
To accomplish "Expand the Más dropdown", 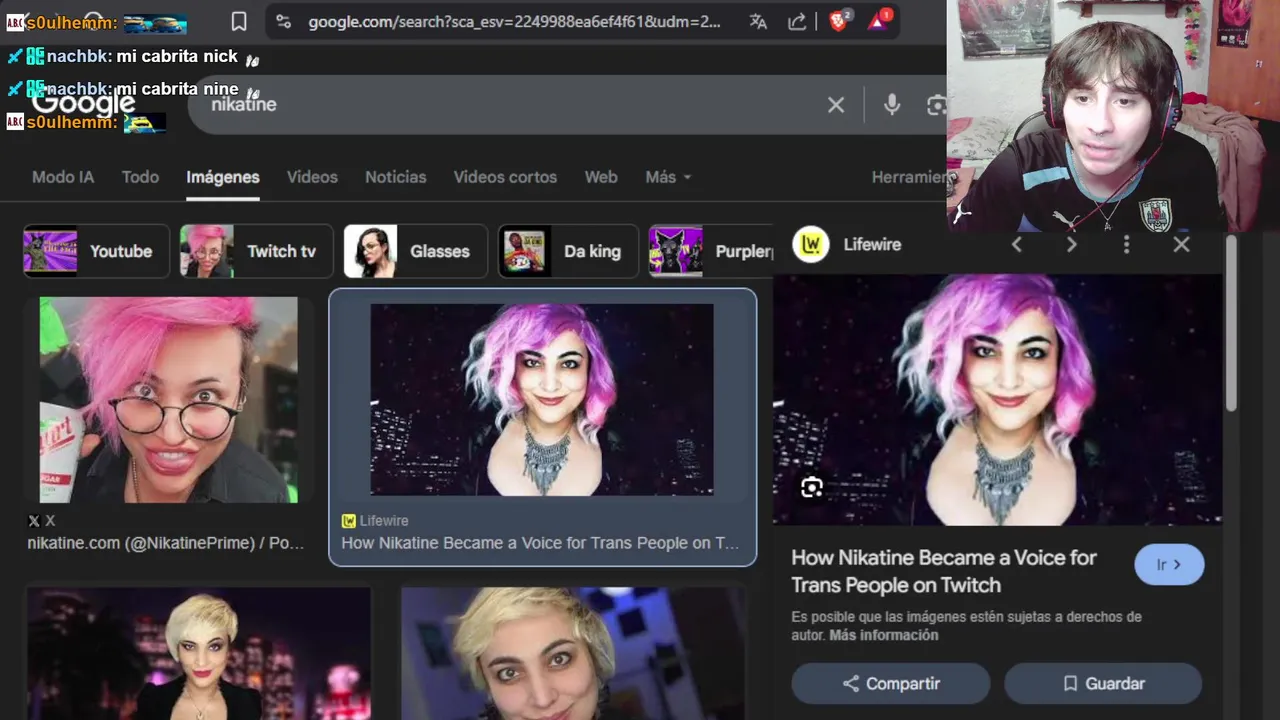I will (668, 177).
